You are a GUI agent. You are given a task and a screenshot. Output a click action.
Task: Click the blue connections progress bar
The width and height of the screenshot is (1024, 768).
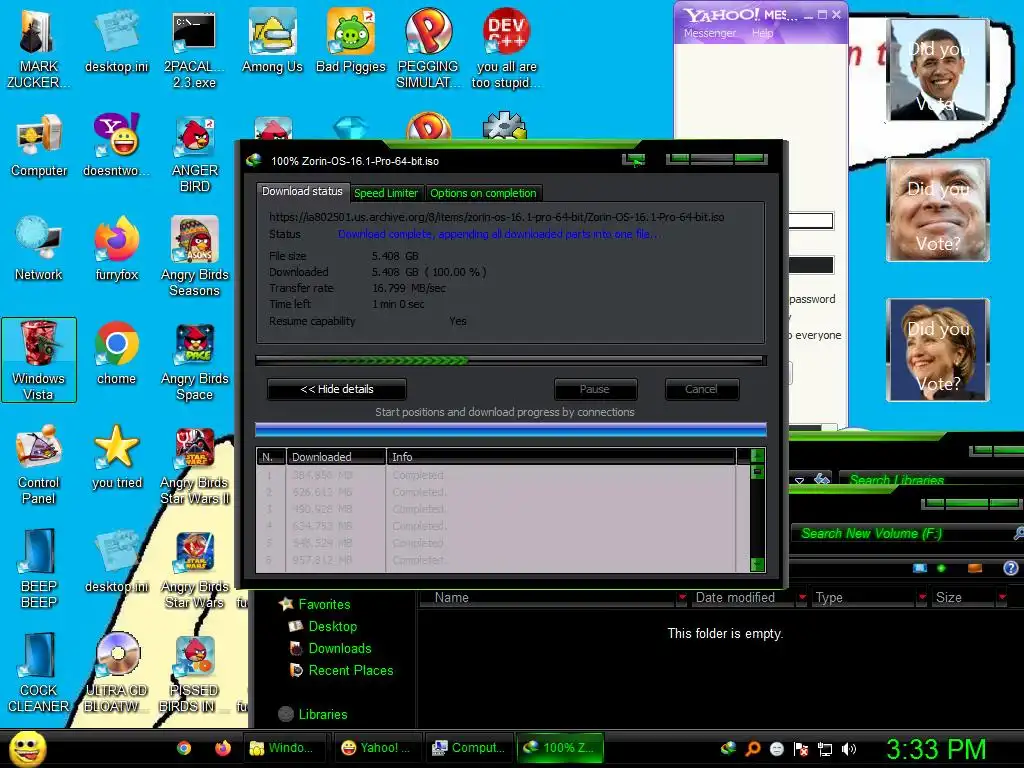point(511,429)
